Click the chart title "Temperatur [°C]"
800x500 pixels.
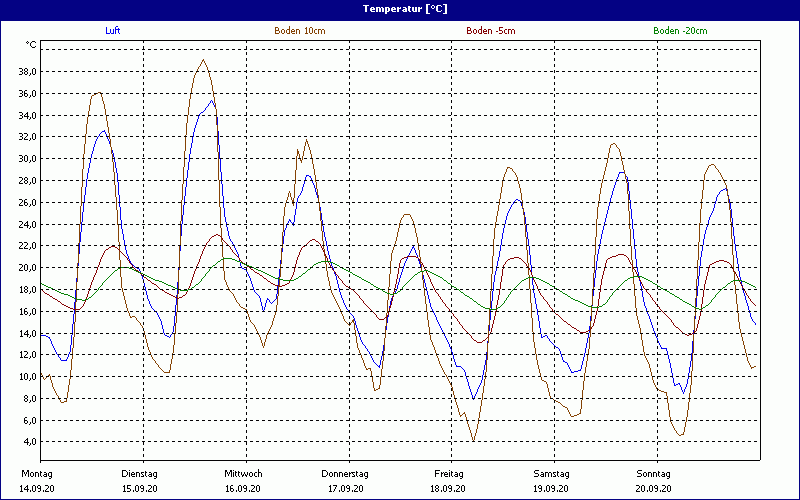pos(405,9)
